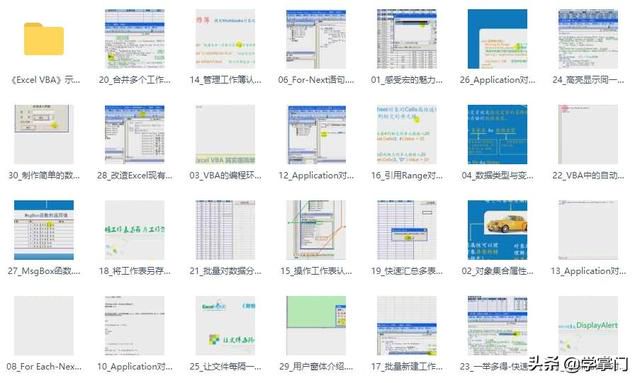Select the 20_合并多个工作 video thumbnail
Image resolution: width=640 pixels, height=383 pixels.
pyautogui.click(x=134, y=39)
